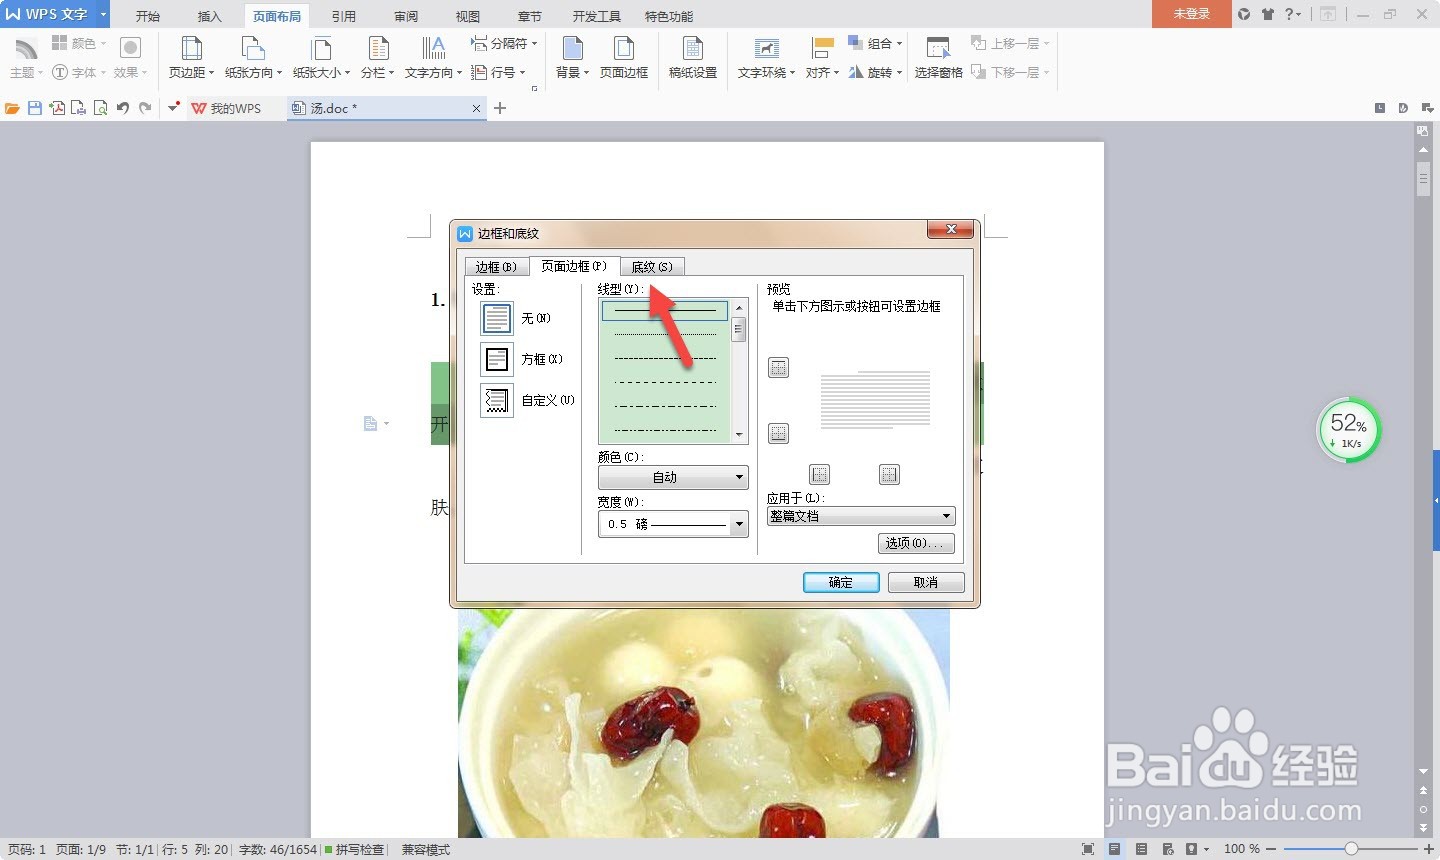1440x860 pixels.
Task: Click export to PDF icon
Action: pos(57,108)
